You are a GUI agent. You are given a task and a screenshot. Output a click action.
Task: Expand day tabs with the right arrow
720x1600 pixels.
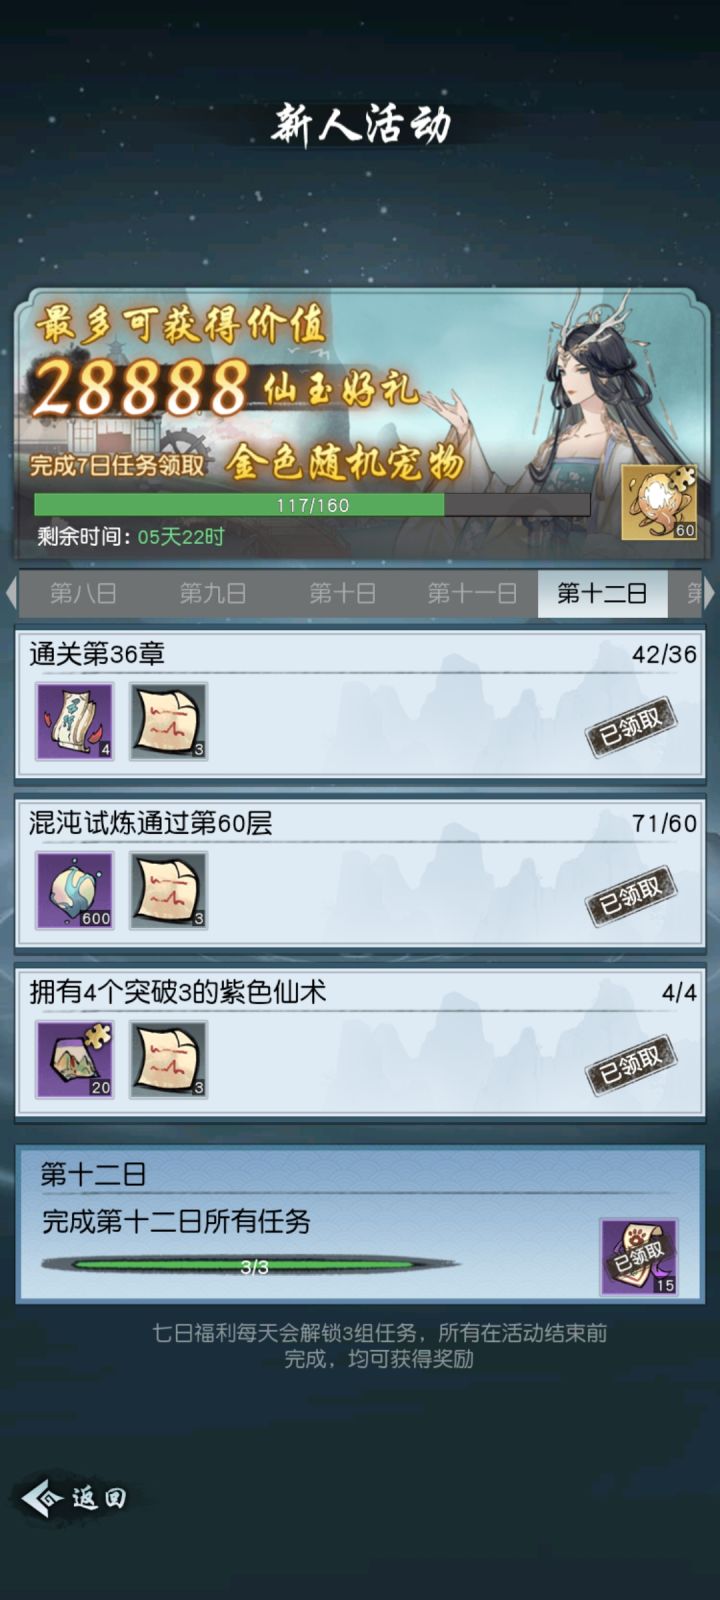pyautogui.click(x=710, y=593)
